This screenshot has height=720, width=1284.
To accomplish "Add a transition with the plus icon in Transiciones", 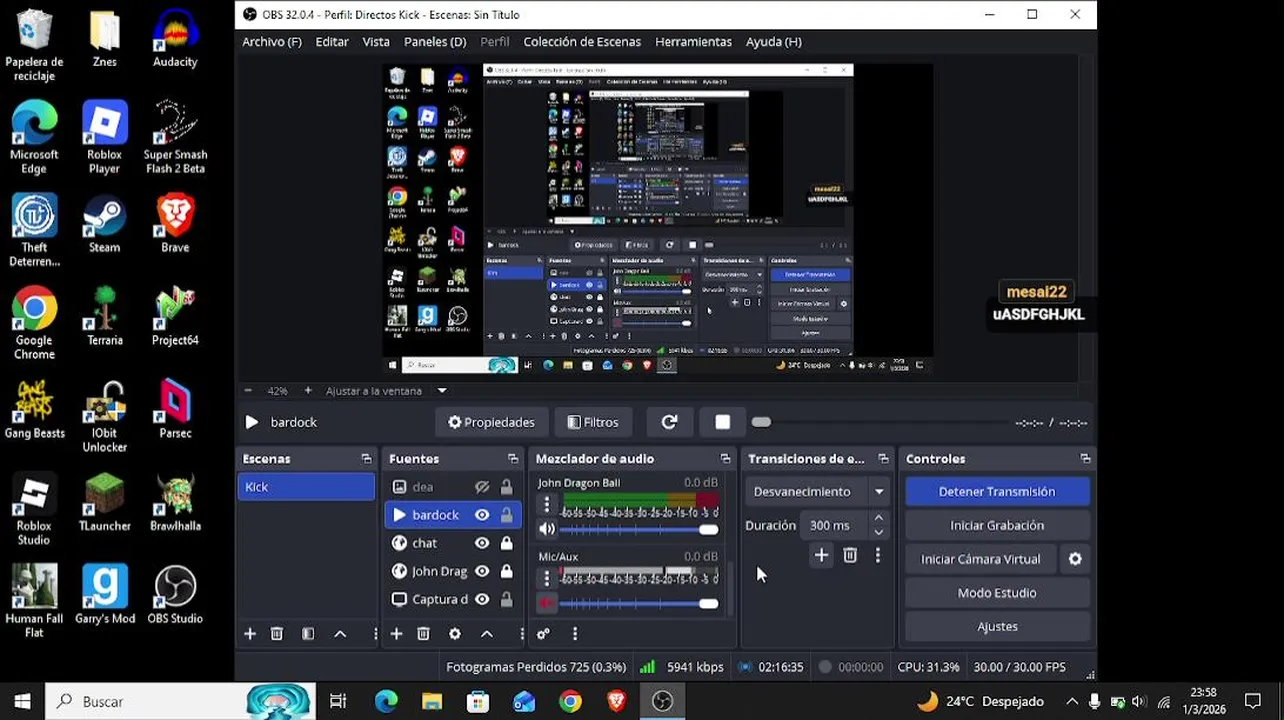I will (x=821, y=555).
